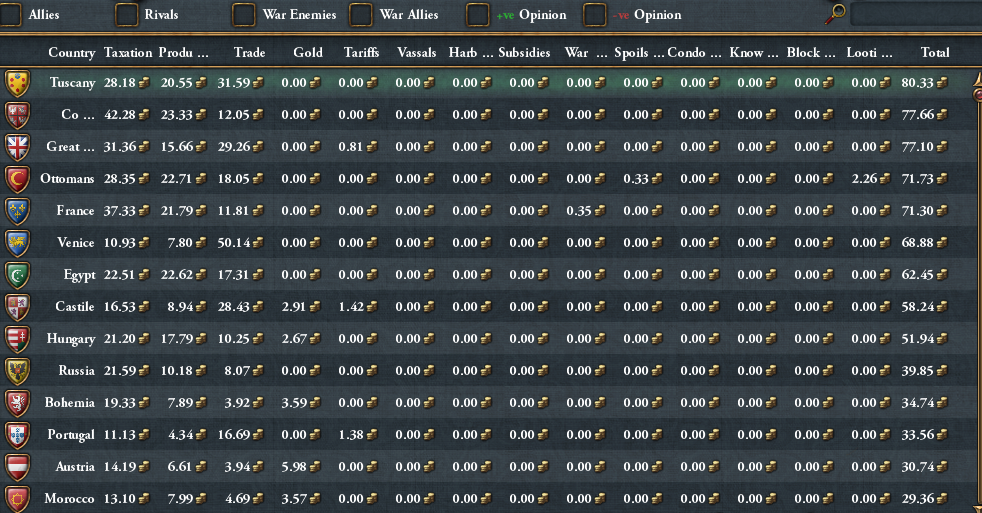Sort by Looting column header
The width and height of the screenshot is (982, 513).
click(x=869, y=53)
